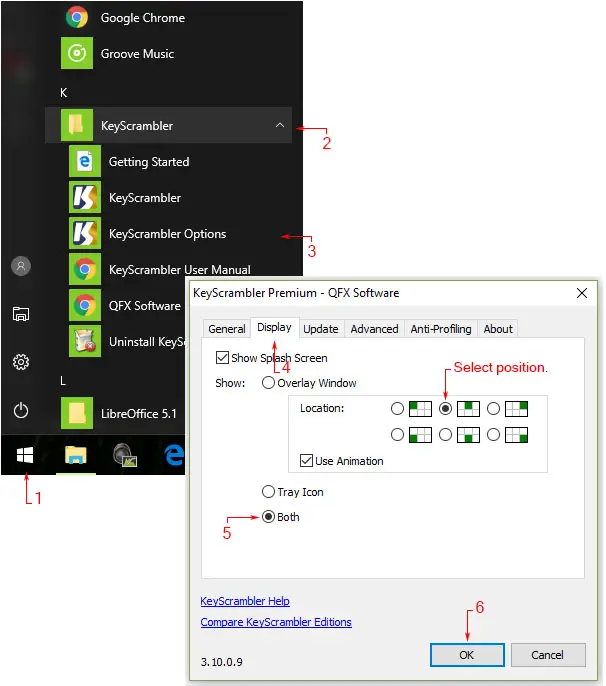Choose the top-center location radio button

[x=445, y=409]
